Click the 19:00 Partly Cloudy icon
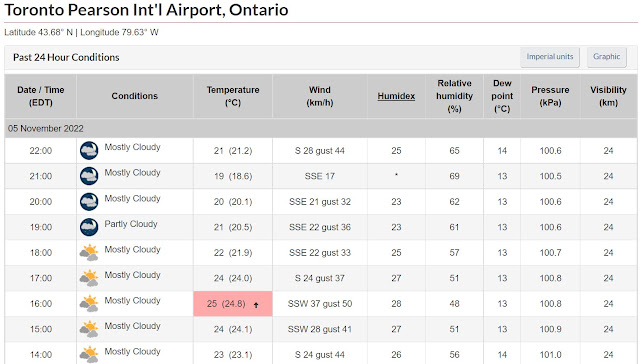 89,227
